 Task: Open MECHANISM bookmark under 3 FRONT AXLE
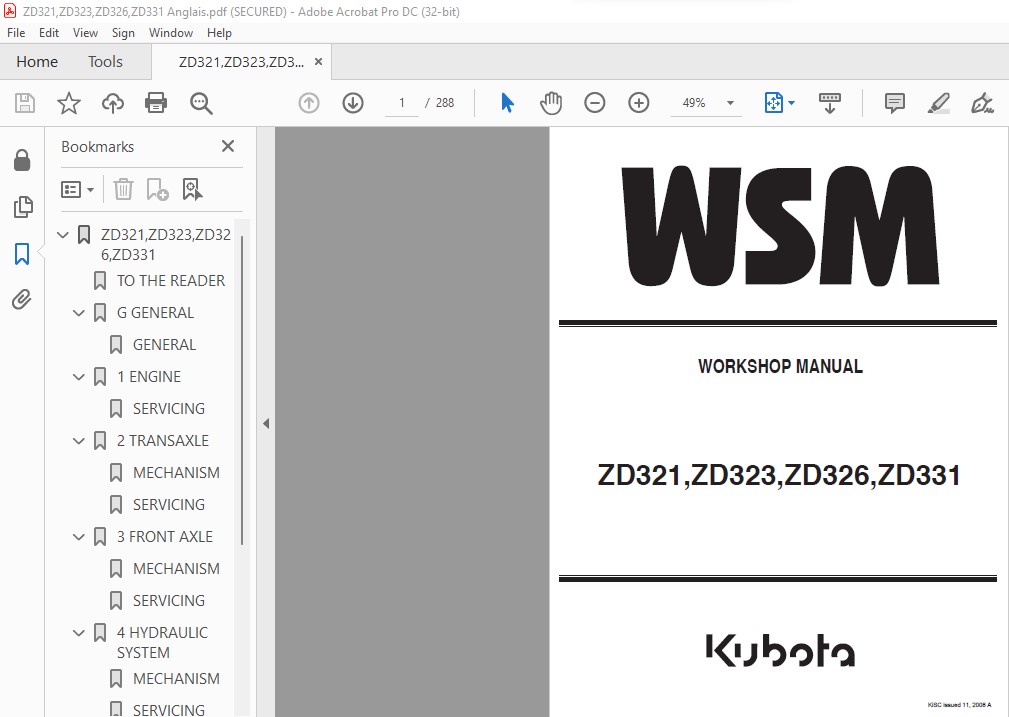[x=176, y=568]
